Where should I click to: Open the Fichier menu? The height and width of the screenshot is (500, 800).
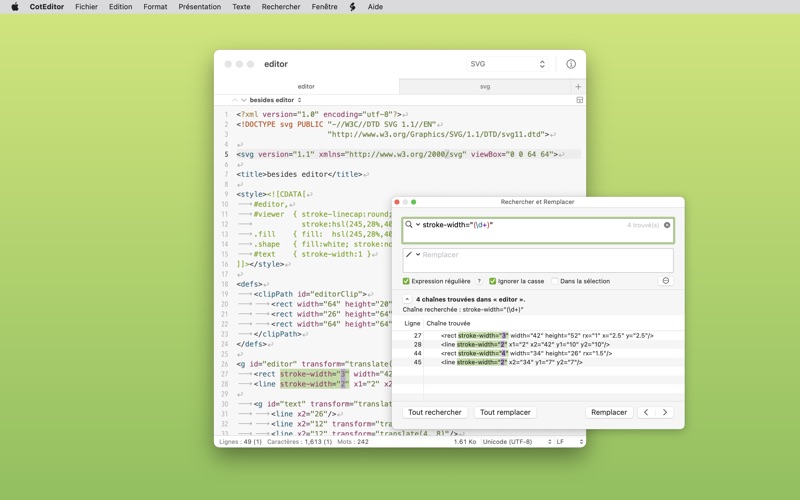point(86,7)
